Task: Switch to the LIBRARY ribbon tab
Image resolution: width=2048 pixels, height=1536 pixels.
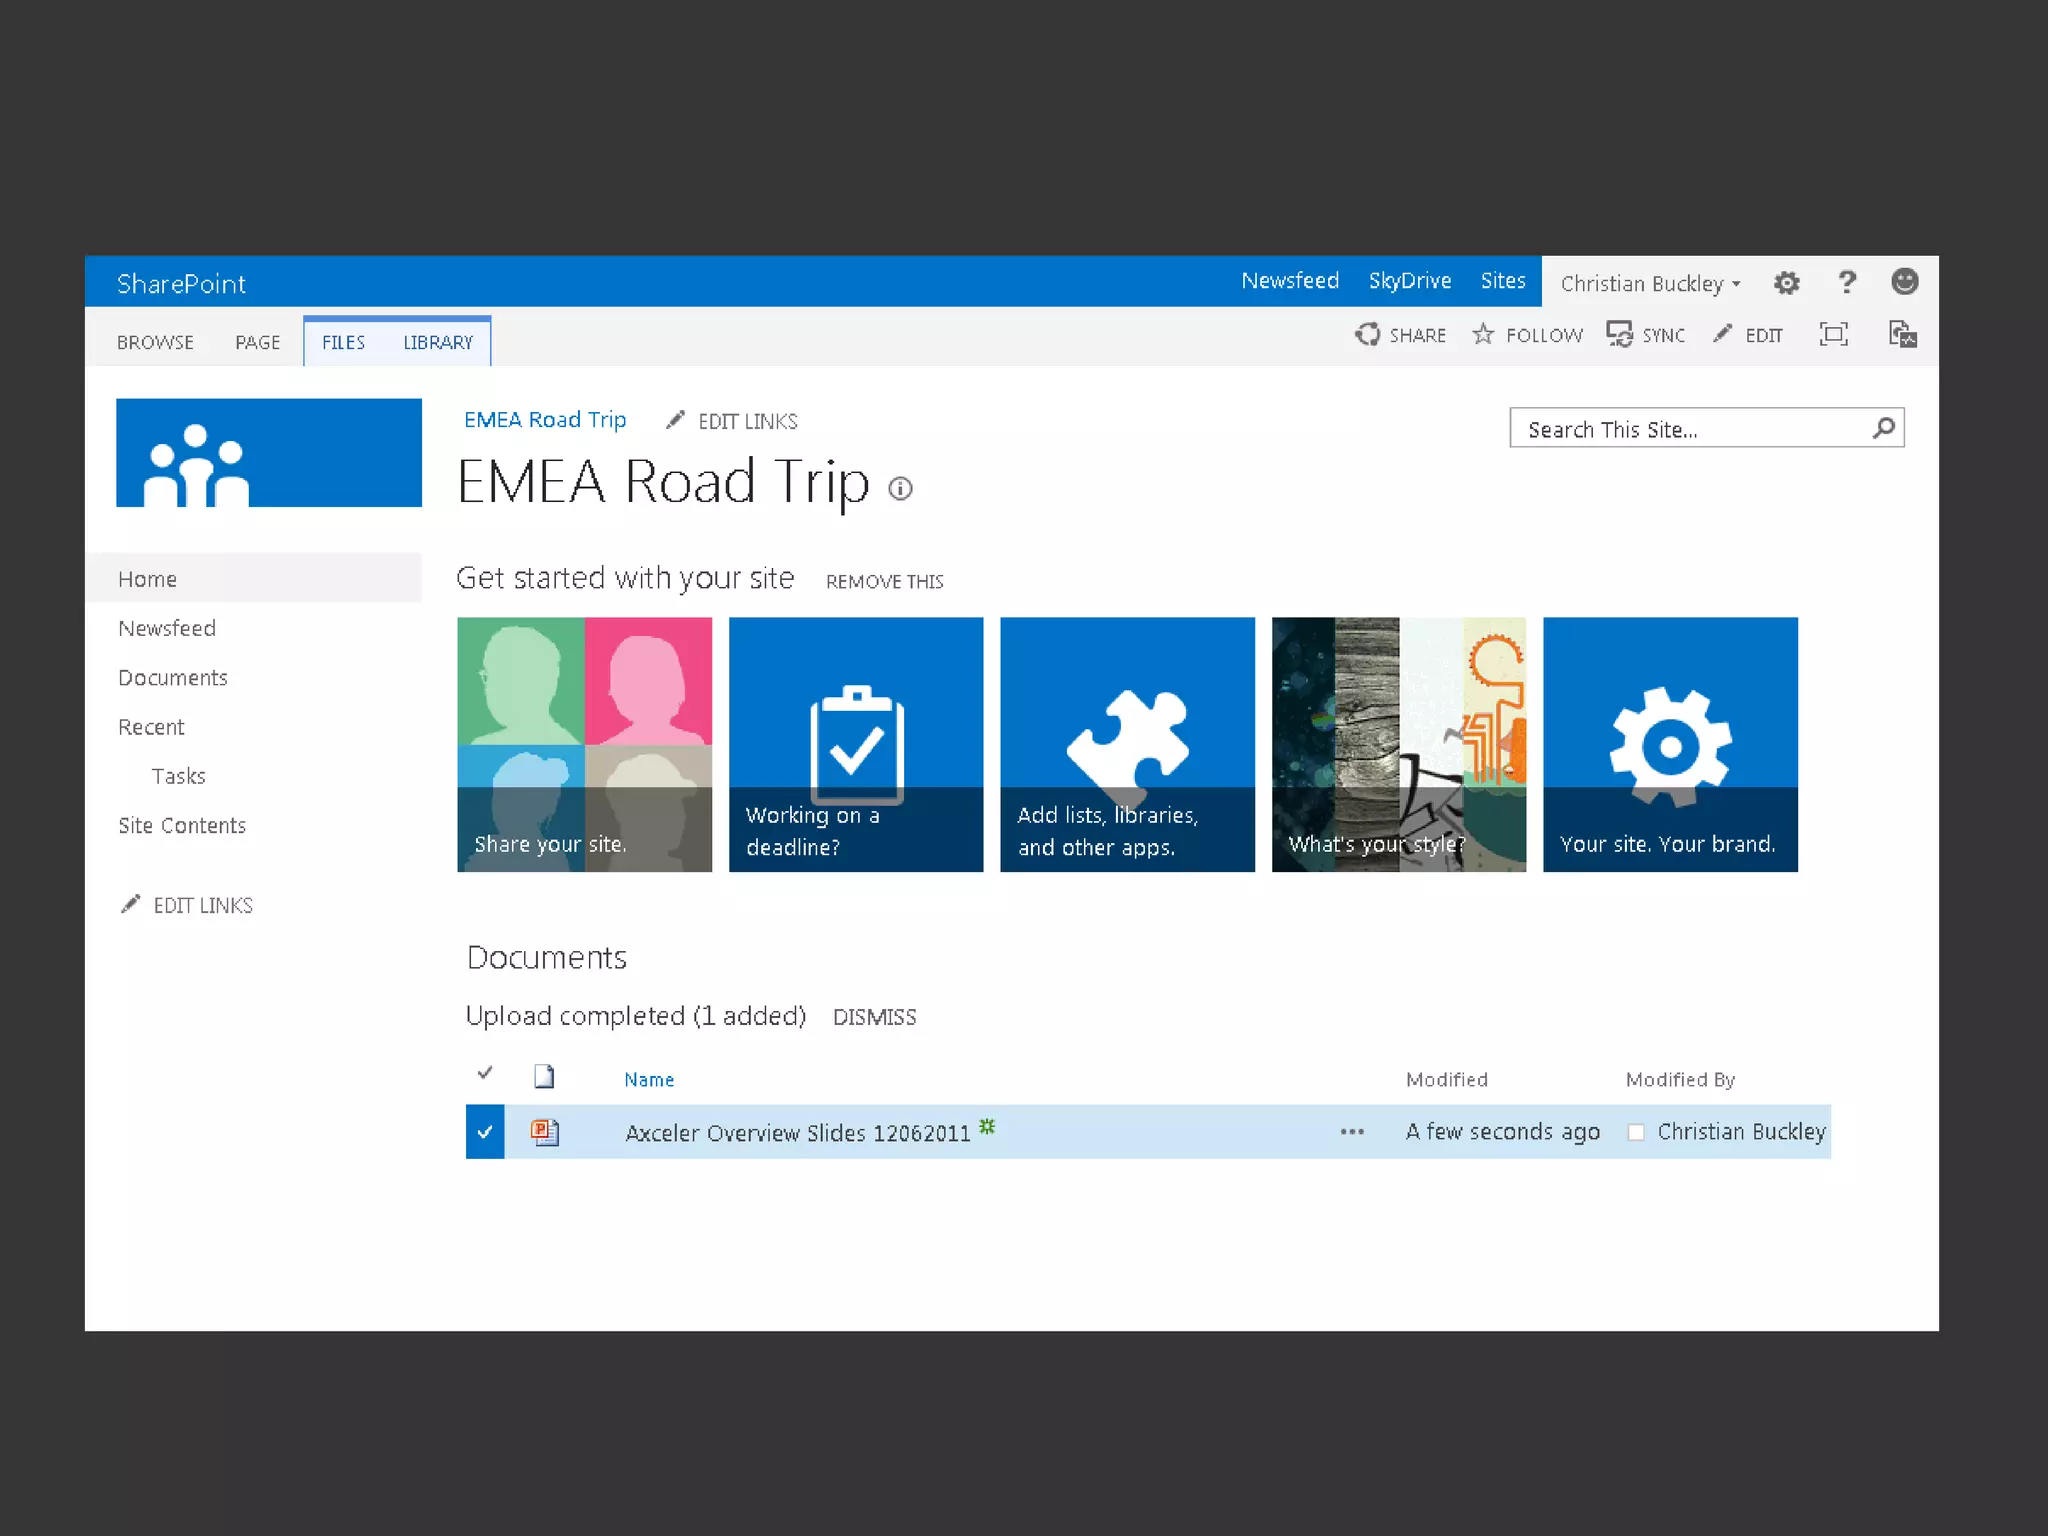Action: point(438,342)
